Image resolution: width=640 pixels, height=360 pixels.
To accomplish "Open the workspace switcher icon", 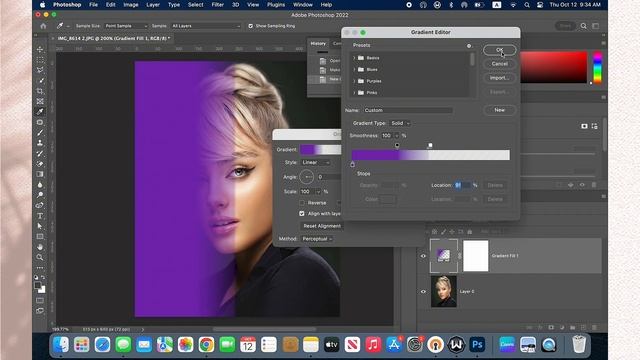I will [596, 26].
